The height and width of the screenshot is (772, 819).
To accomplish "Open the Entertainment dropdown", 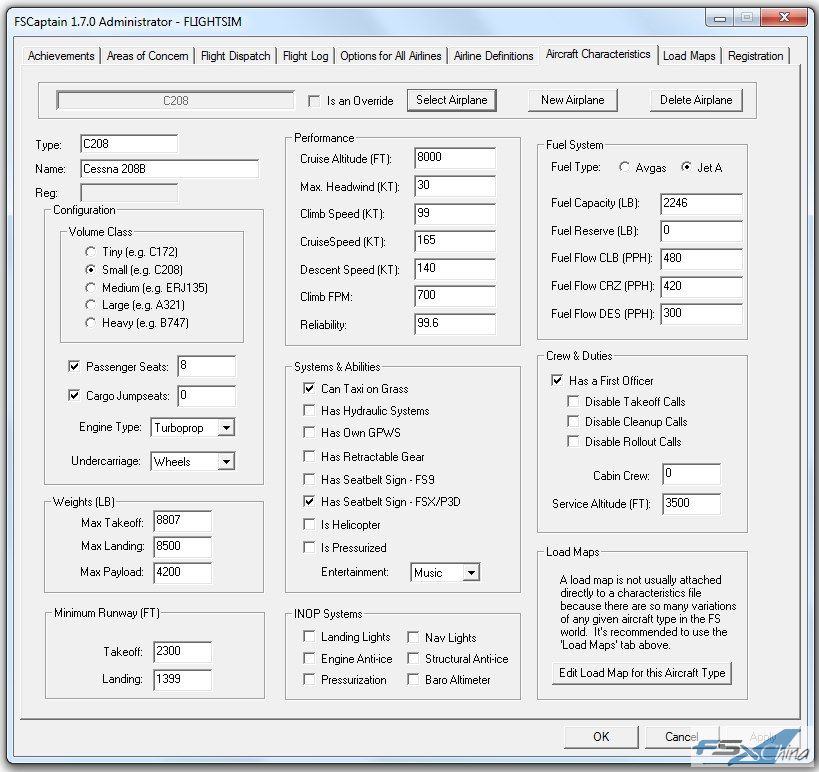I will 445,572.
